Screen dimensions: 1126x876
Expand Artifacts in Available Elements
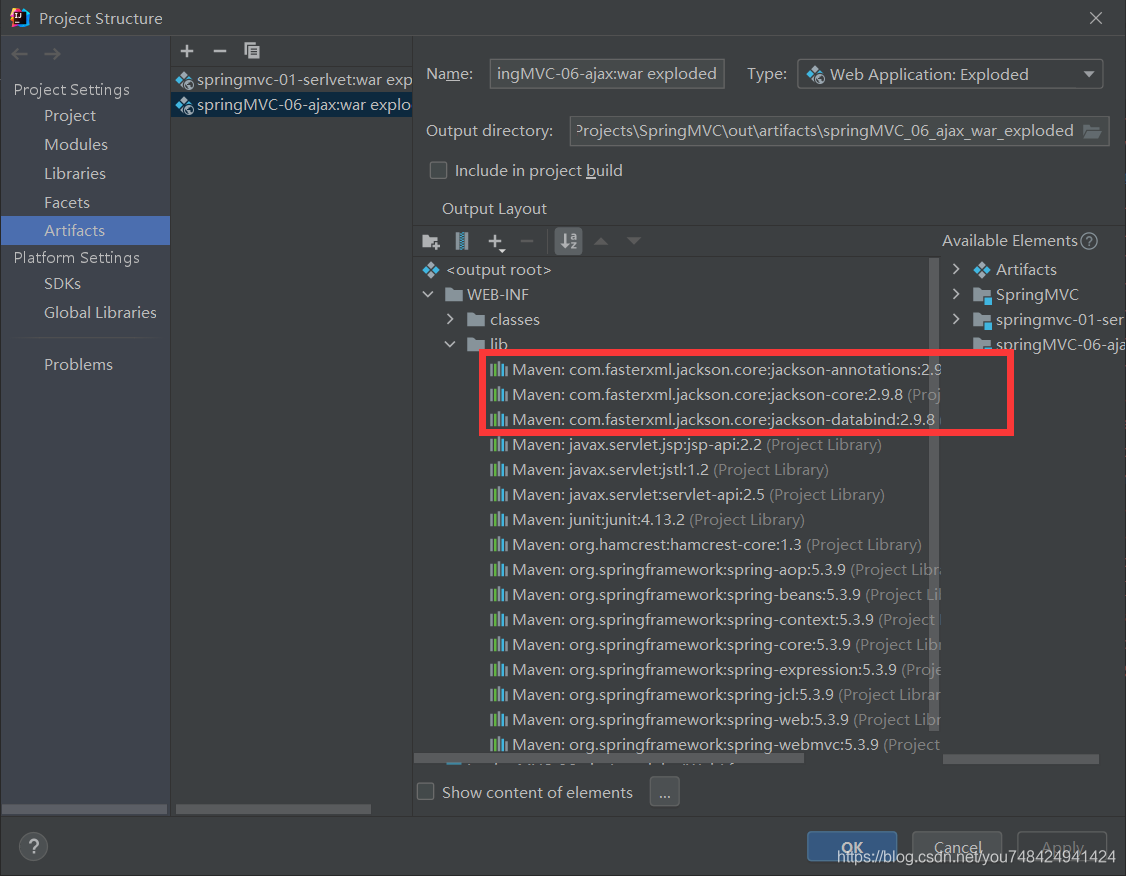coord(956,269)
